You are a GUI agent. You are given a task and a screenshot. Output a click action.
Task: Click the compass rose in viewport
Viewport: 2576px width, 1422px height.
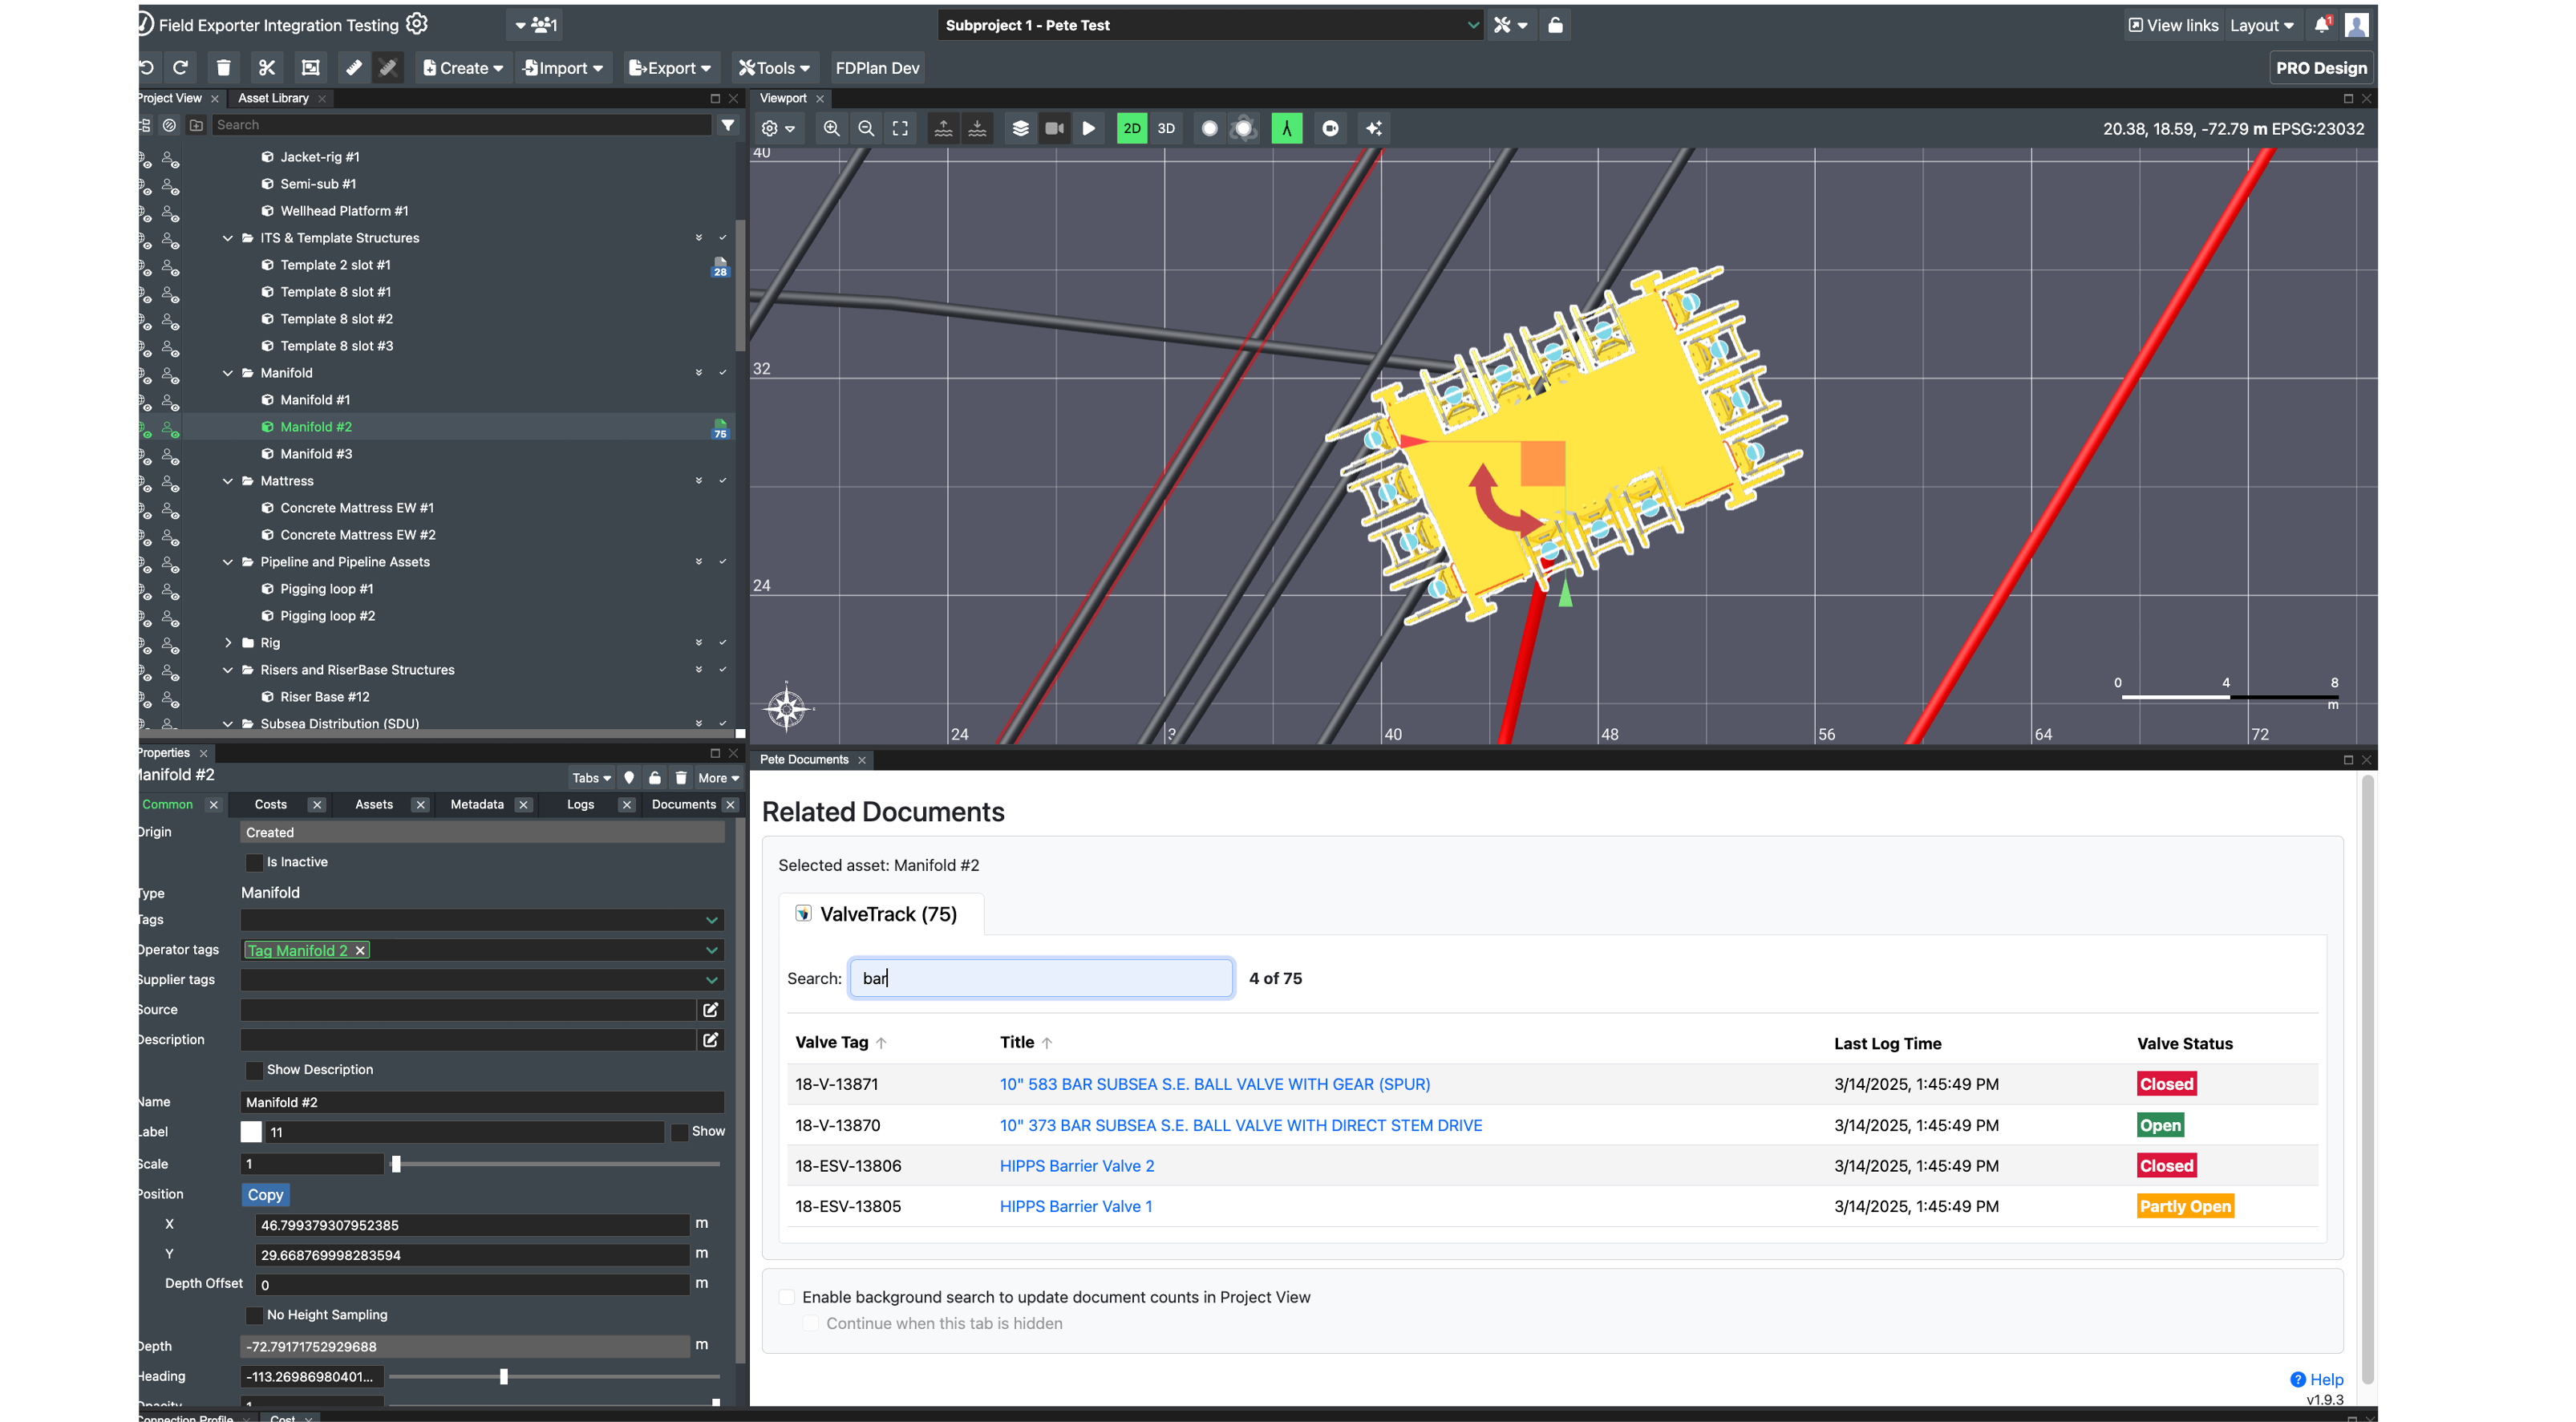point(787,709)
